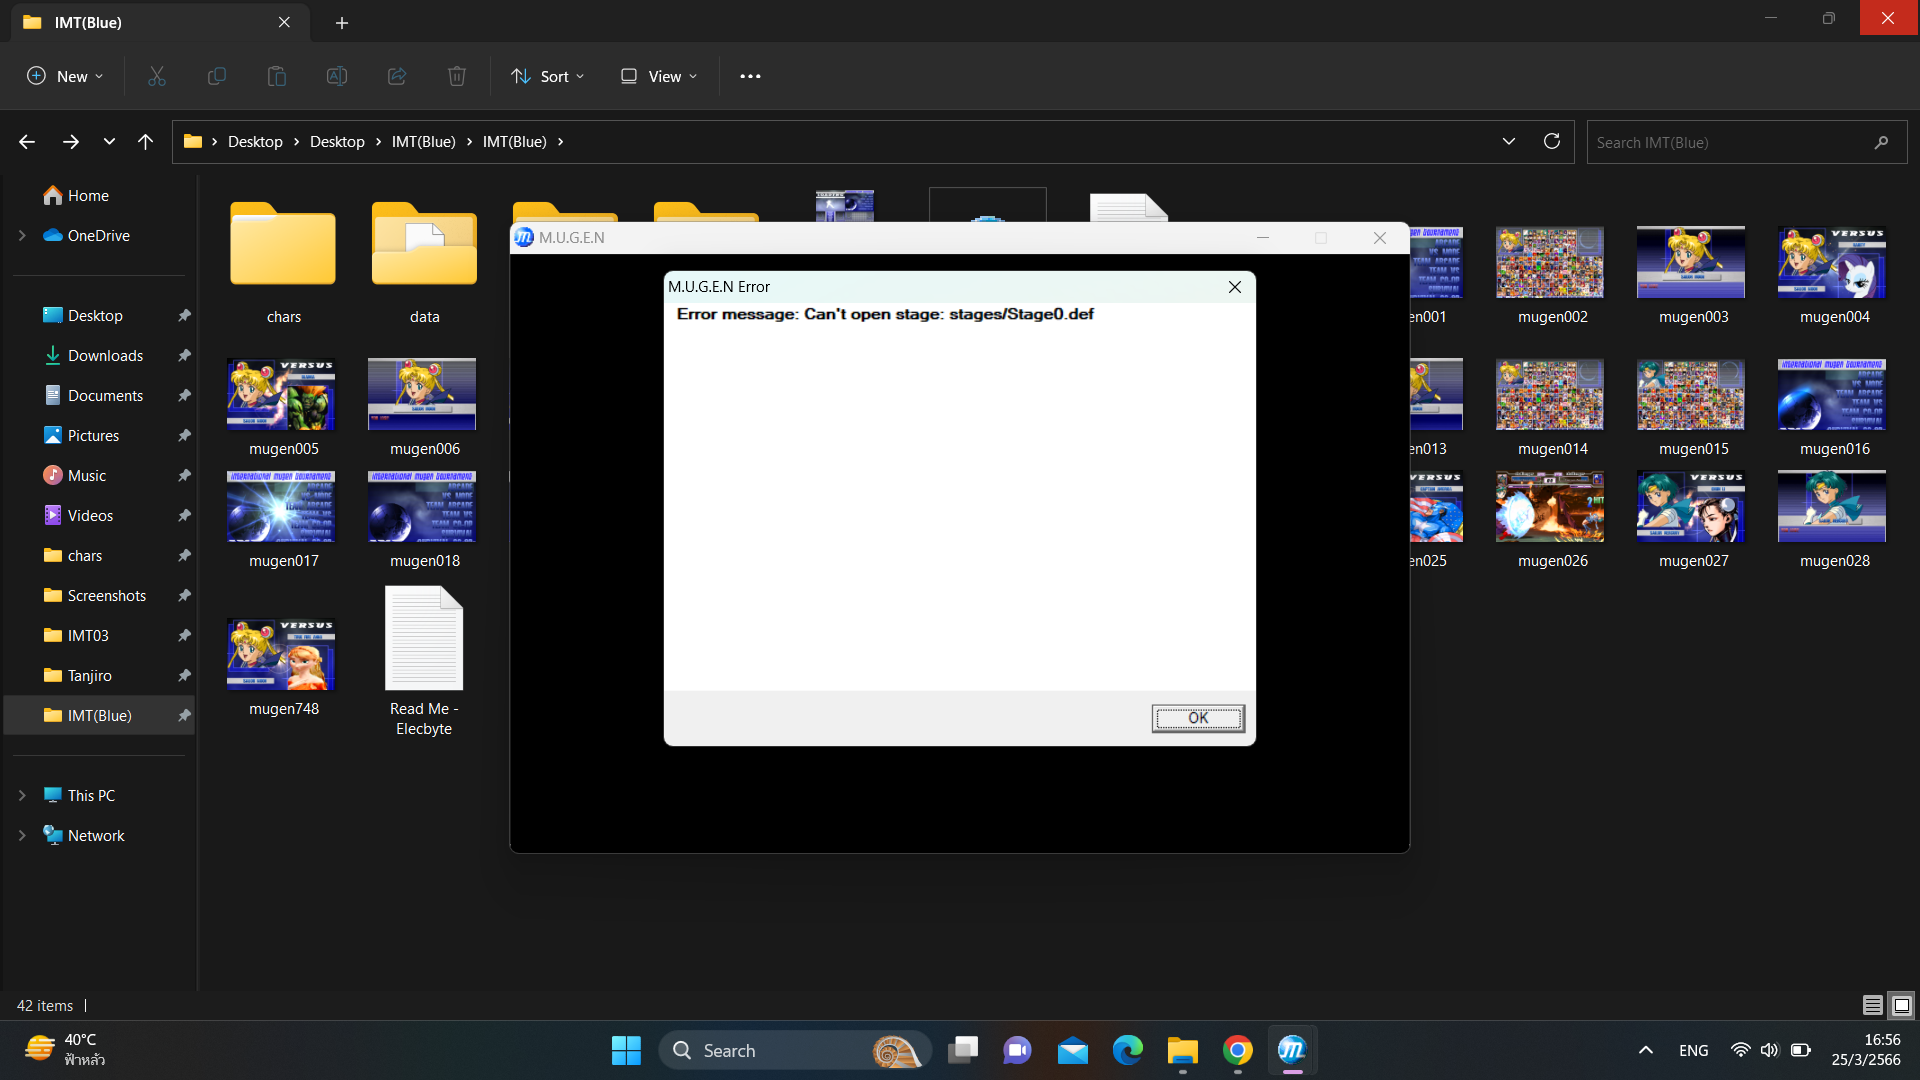Screen dimensions: 1920x1080
Task: Open Google Chrome from the taskbar
Action: tap(1237, 1050)
